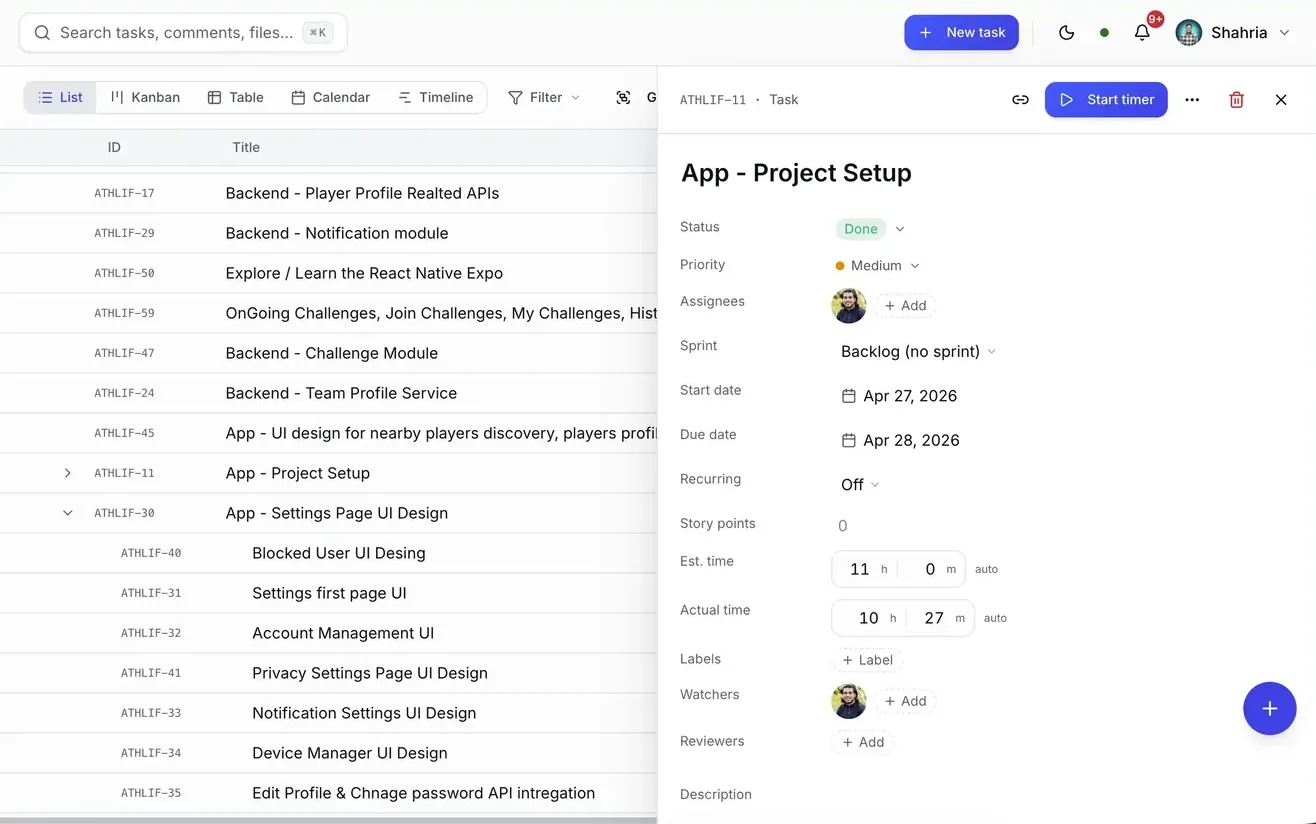This screenshot has height=824, width=1316.
Task: Open Recurring dropdown set to Off
Action: [860, 485]
